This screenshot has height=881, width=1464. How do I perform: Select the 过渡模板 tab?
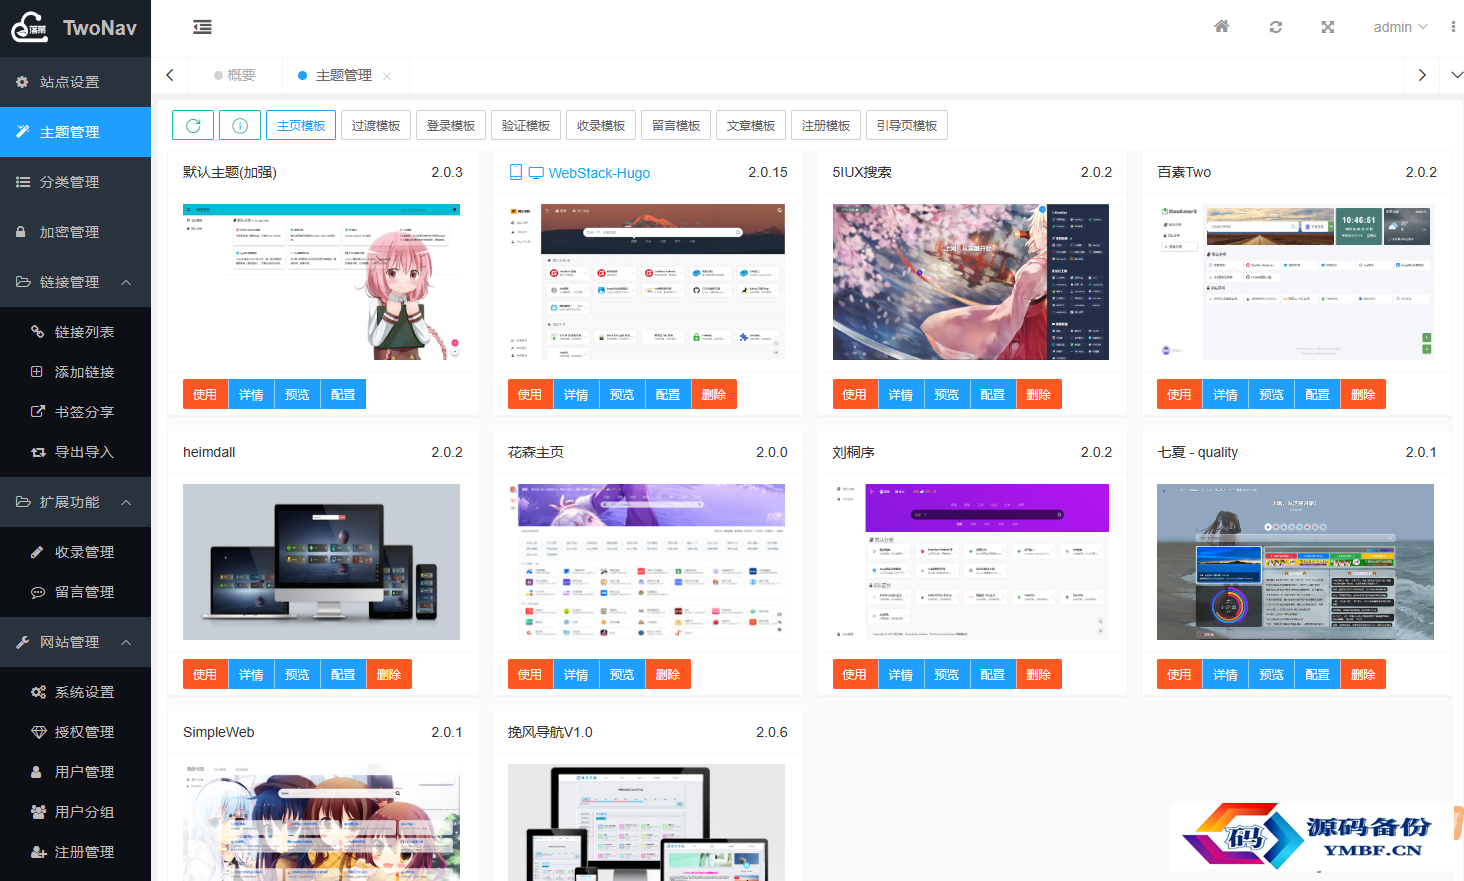(376, 125)
